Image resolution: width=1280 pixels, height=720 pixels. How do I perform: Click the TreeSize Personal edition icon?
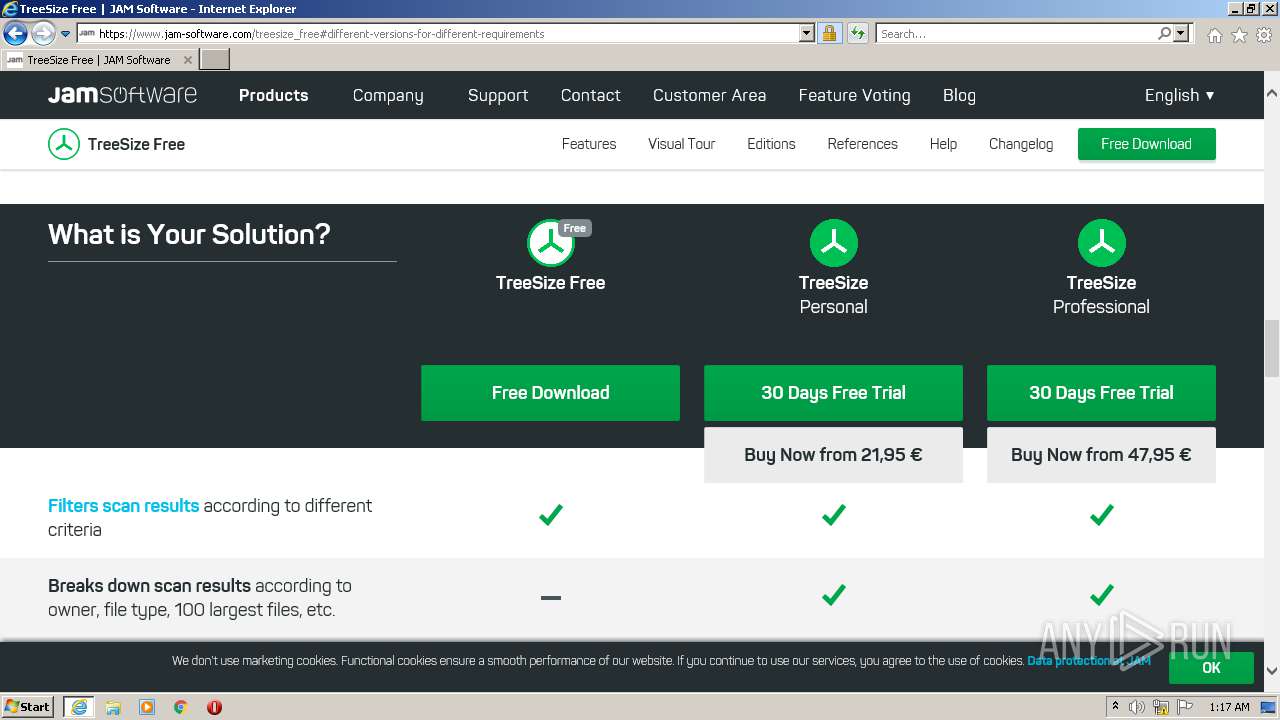tap(833, 243)
